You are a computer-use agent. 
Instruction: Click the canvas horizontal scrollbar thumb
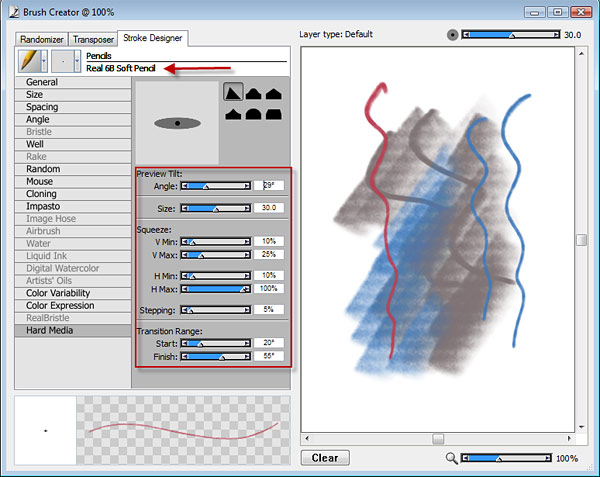coord(438,438)
